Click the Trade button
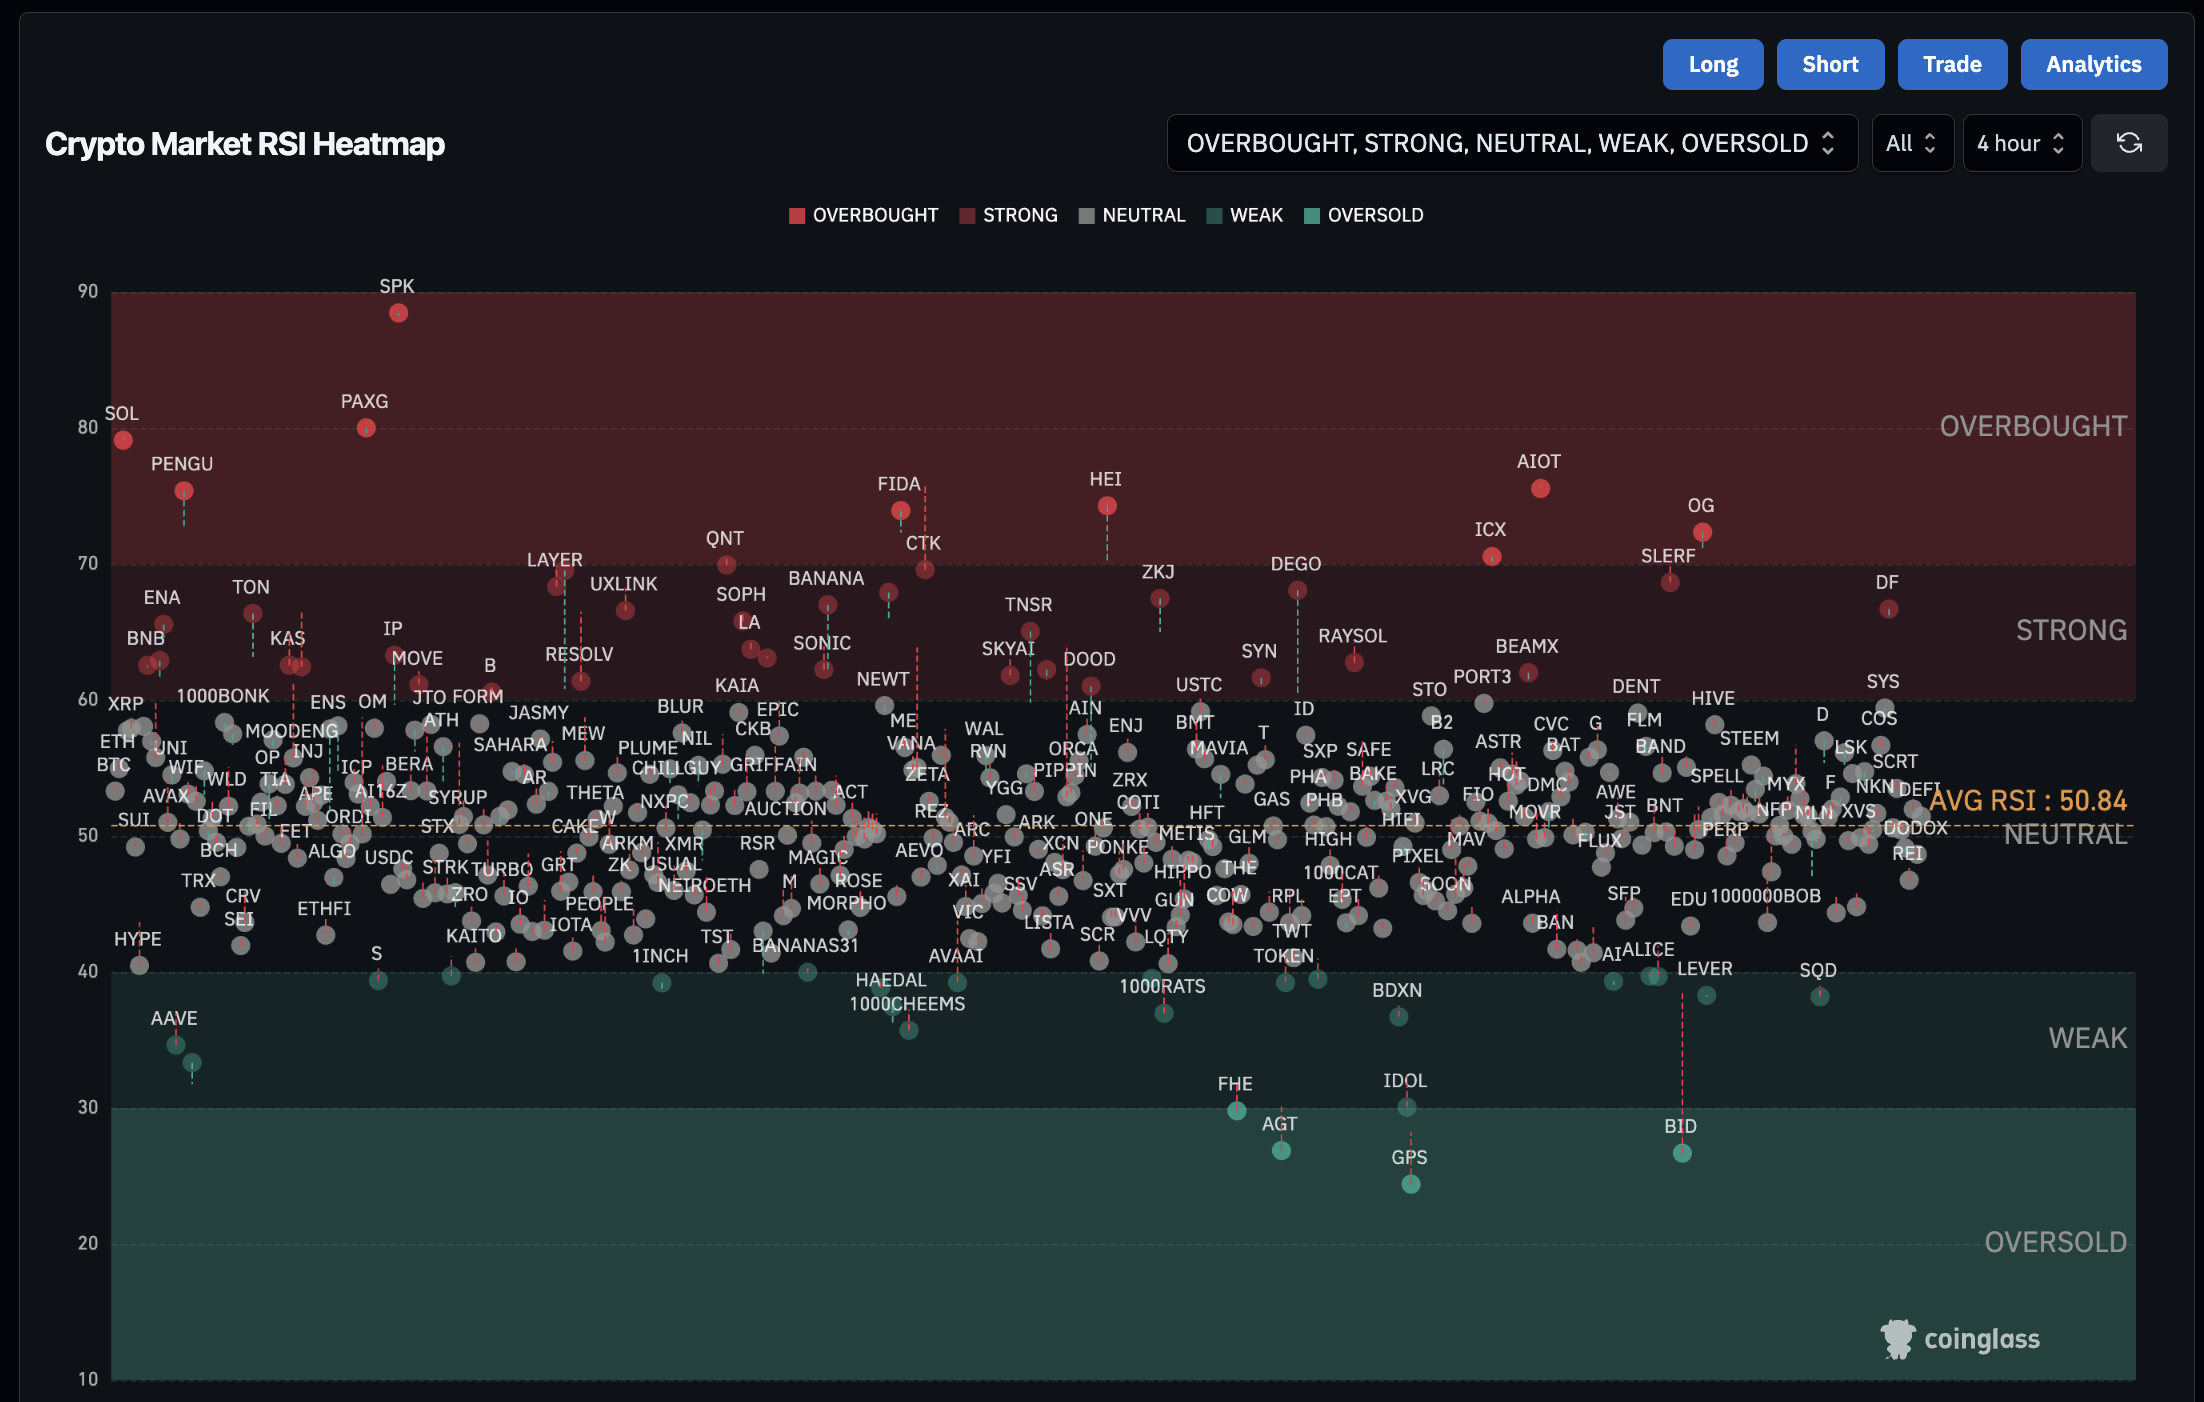 tap(1952, 64)
